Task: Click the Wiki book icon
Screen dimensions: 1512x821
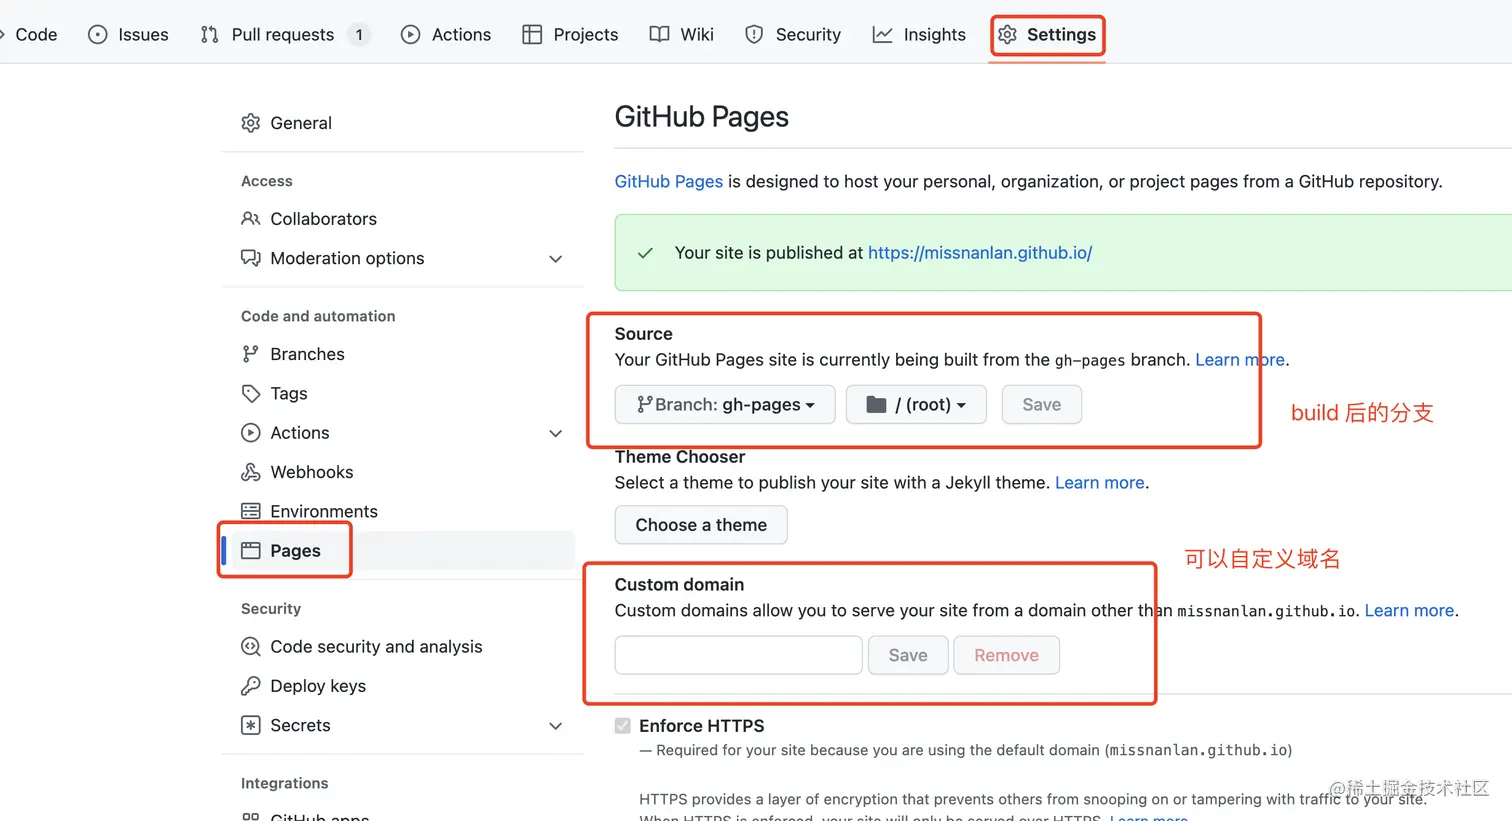Action: [659, 35]
